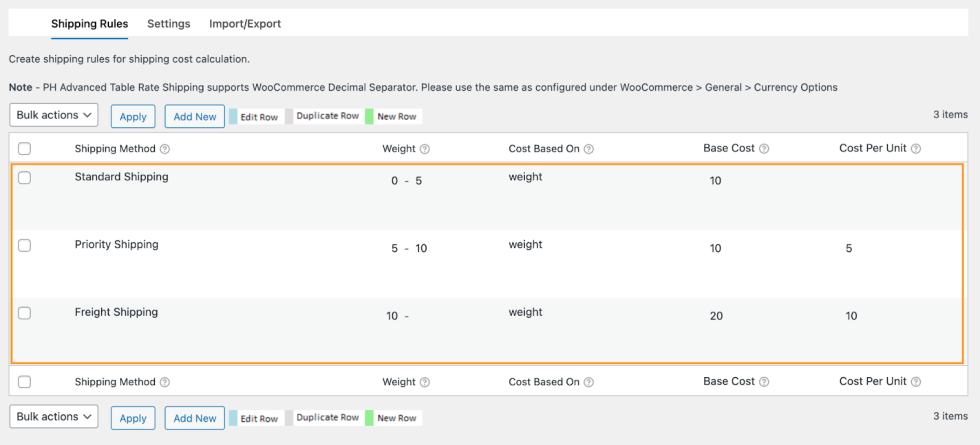
Task: Switch to the Settings tab
Action: point(168,23)
